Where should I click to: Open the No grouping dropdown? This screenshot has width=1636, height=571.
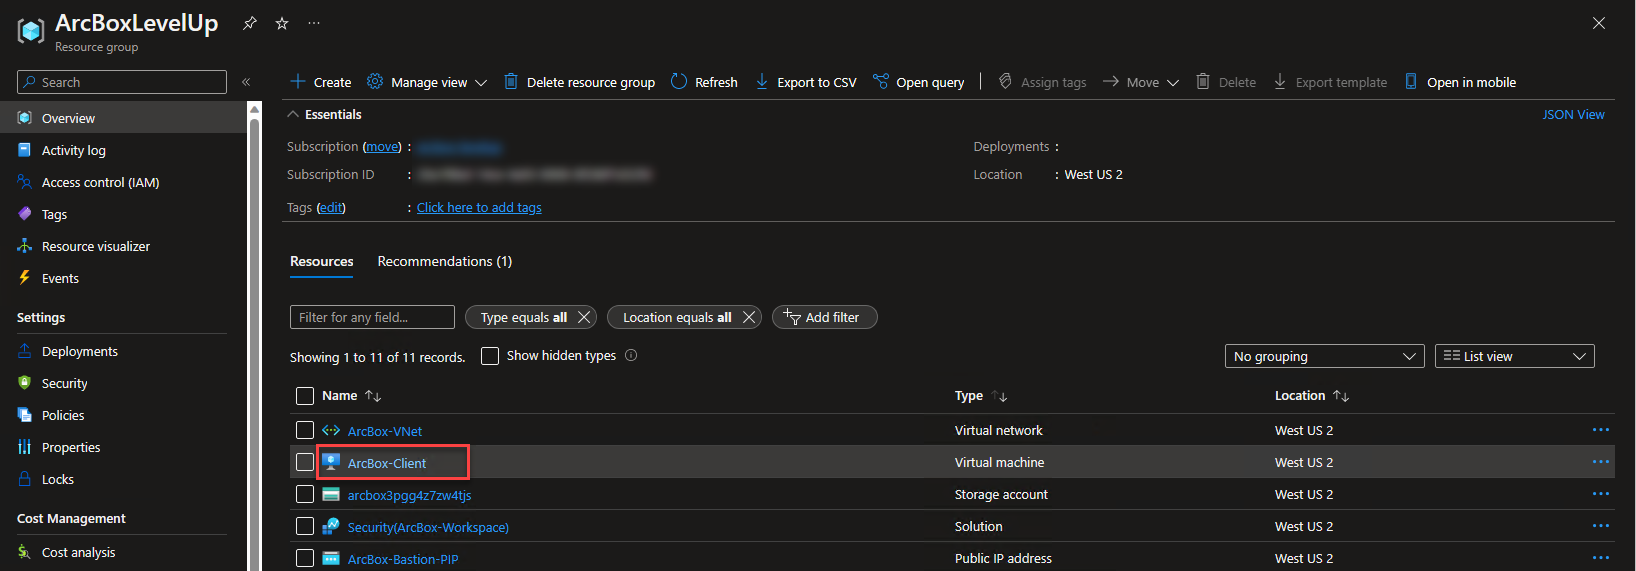click(1325, 356)
